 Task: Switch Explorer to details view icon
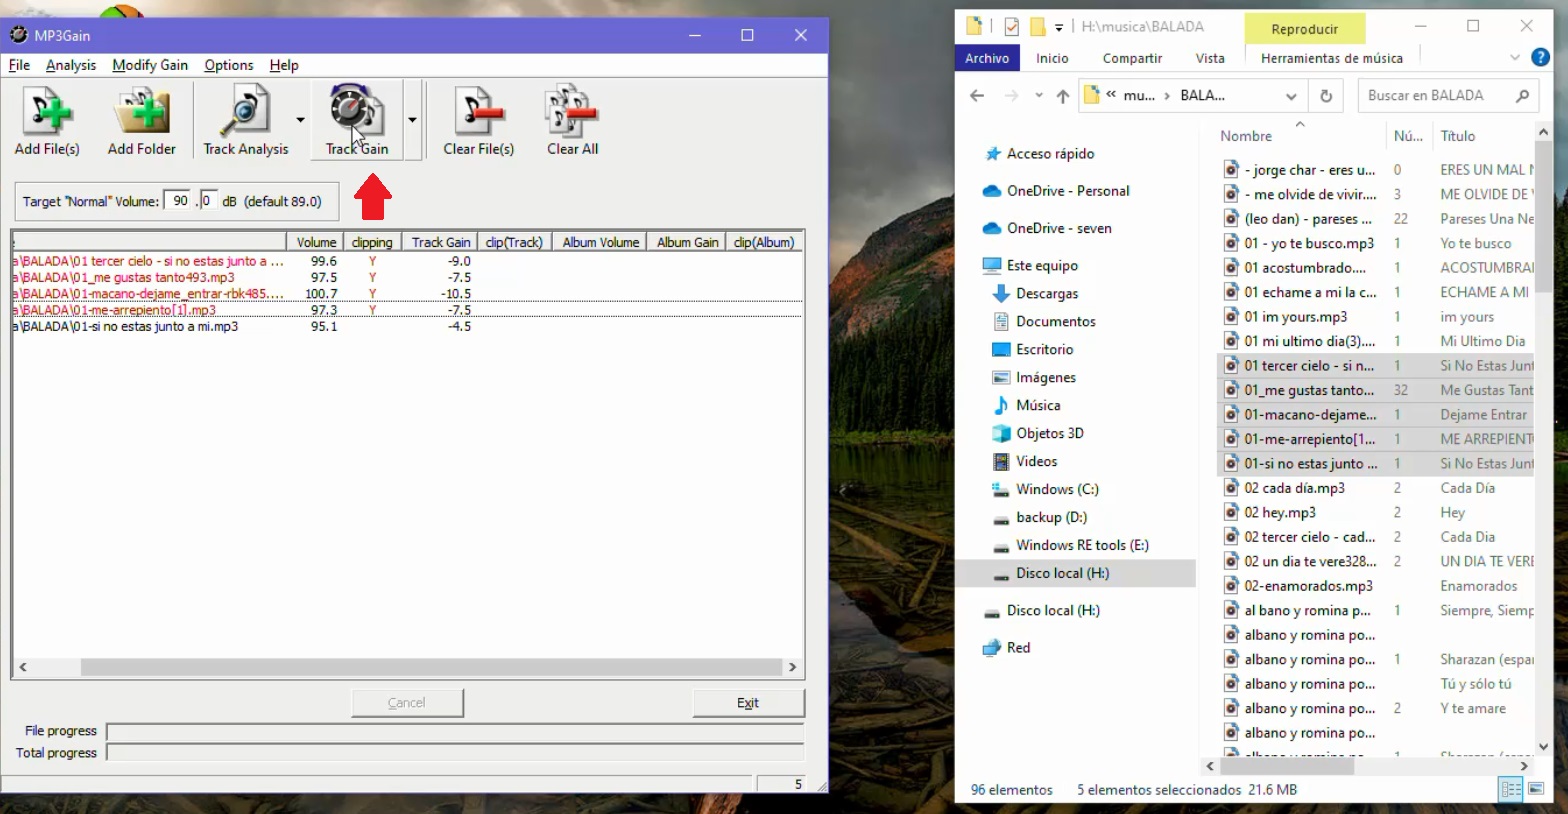(1511, 789)
